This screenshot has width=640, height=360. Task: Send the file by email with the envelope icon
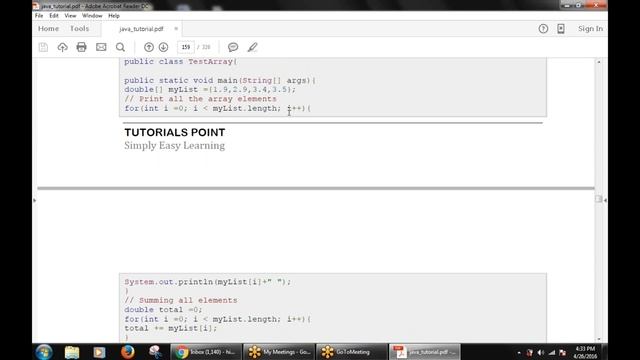click(x=101, y=47)
